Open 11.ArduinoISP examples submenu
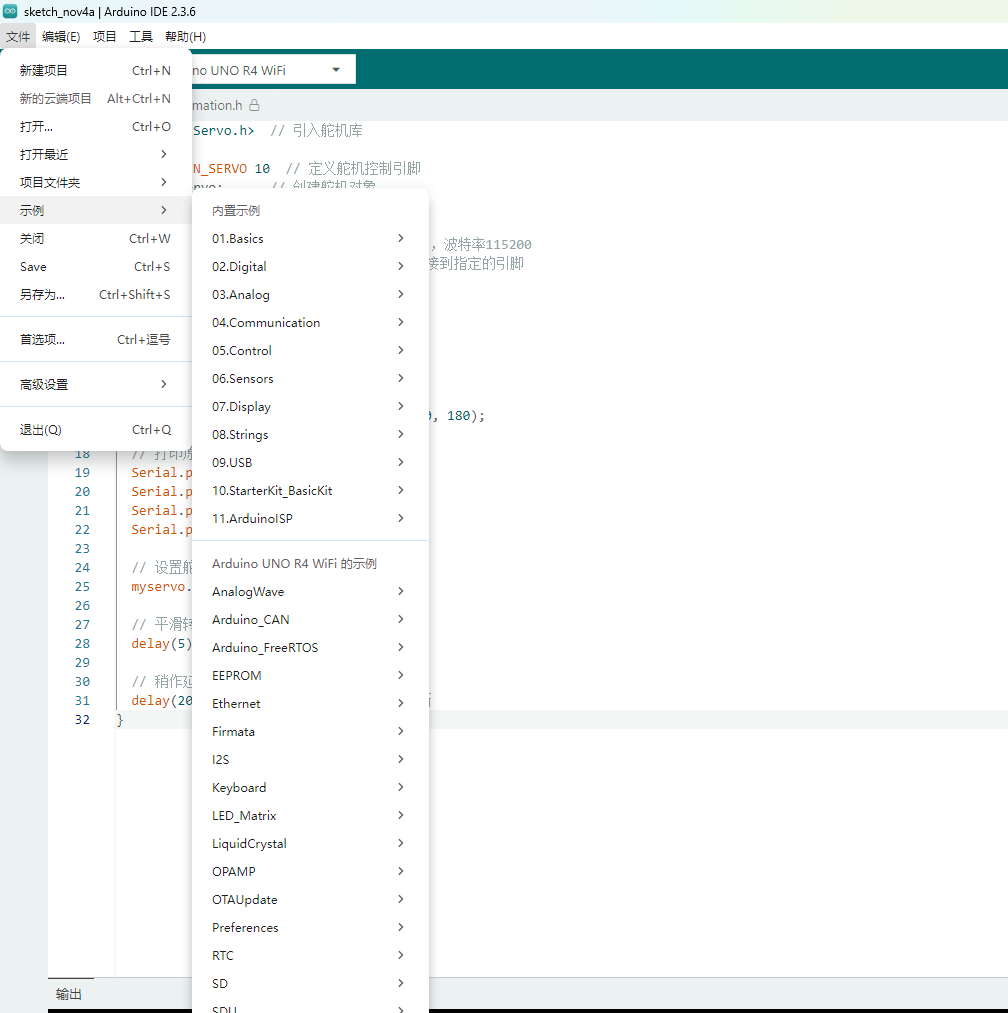Screen dimensions: 1008x1013 [310, 519]
